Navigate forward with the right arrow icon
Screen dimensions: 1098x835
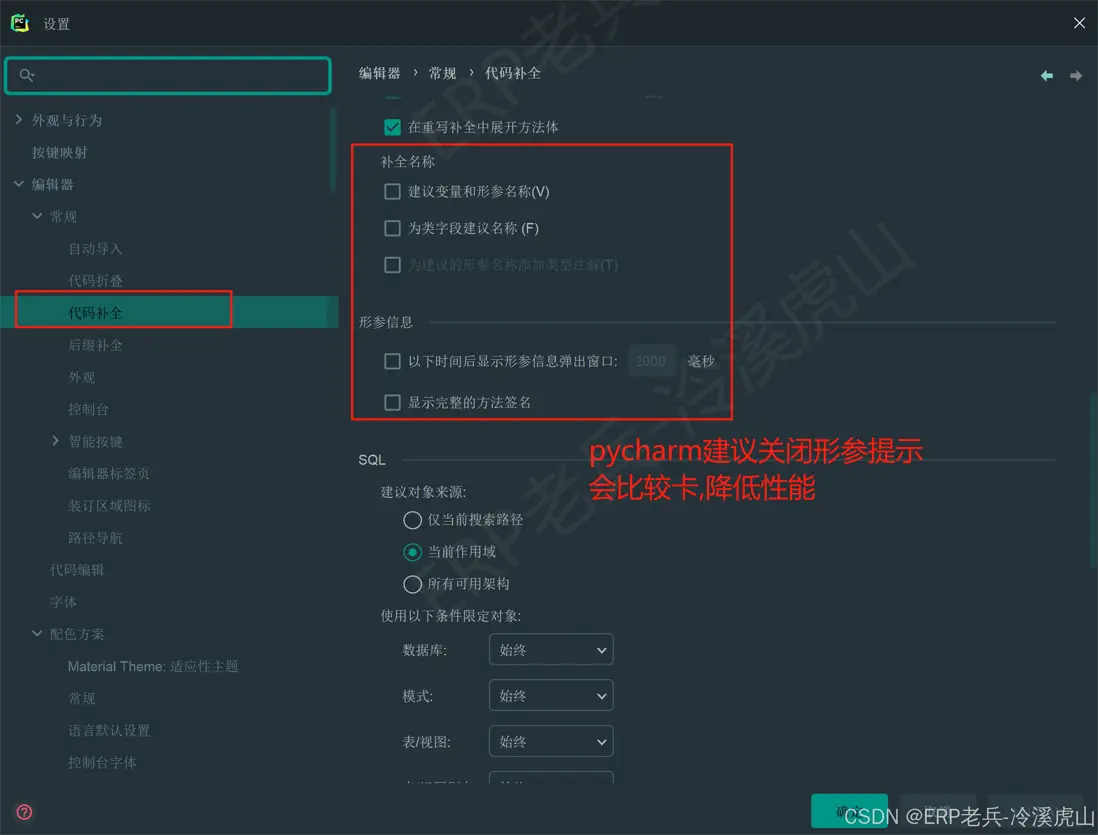(1075, 74)
